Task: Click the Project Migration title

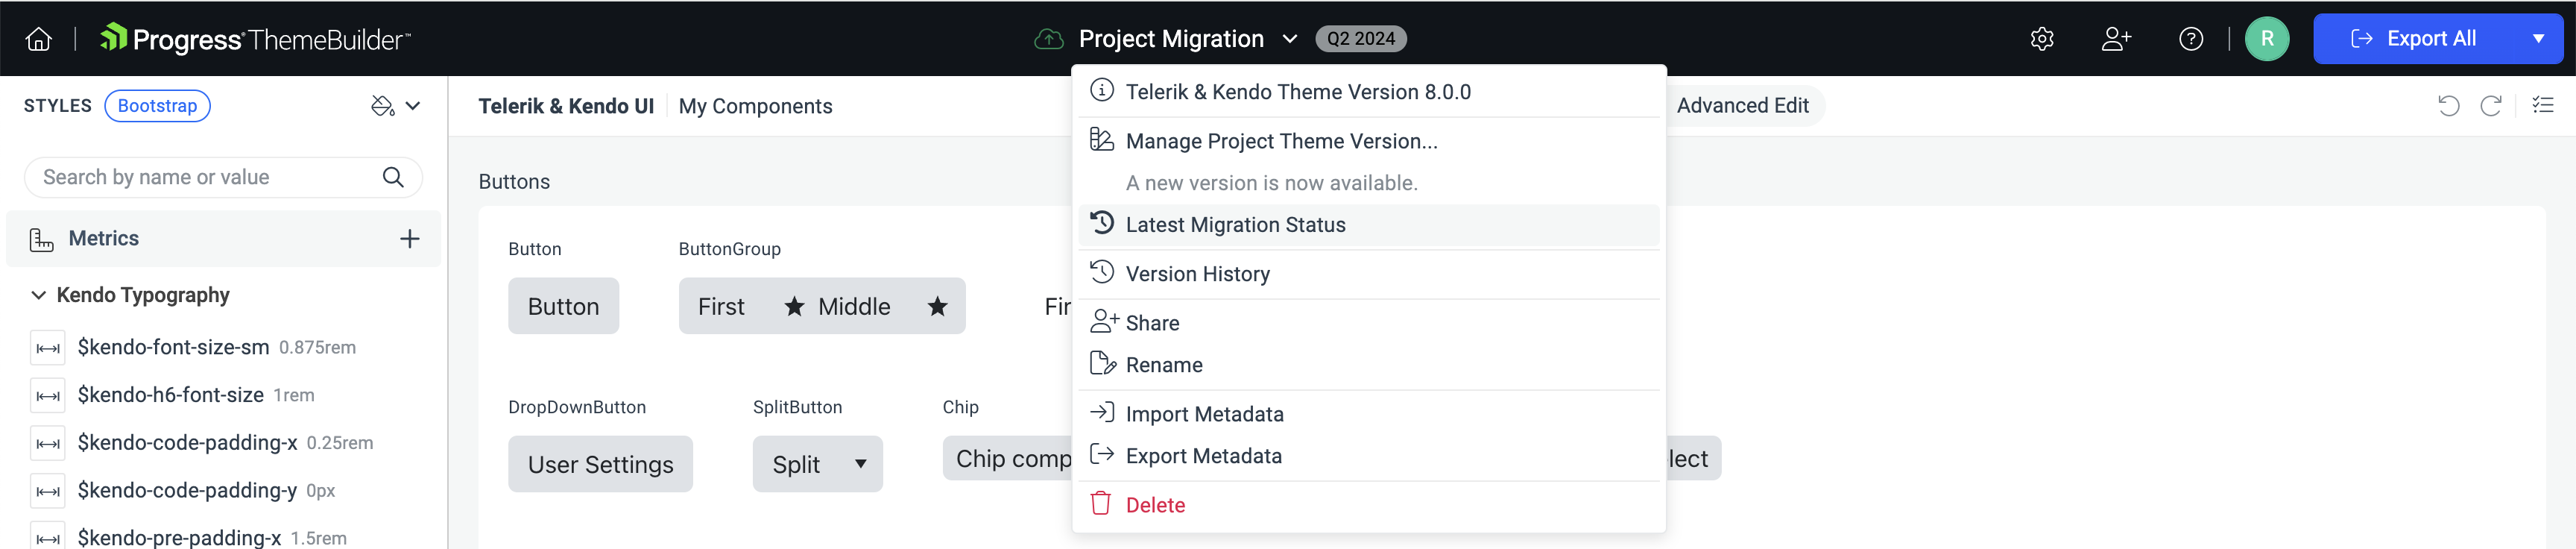Action: [1171, 39]
